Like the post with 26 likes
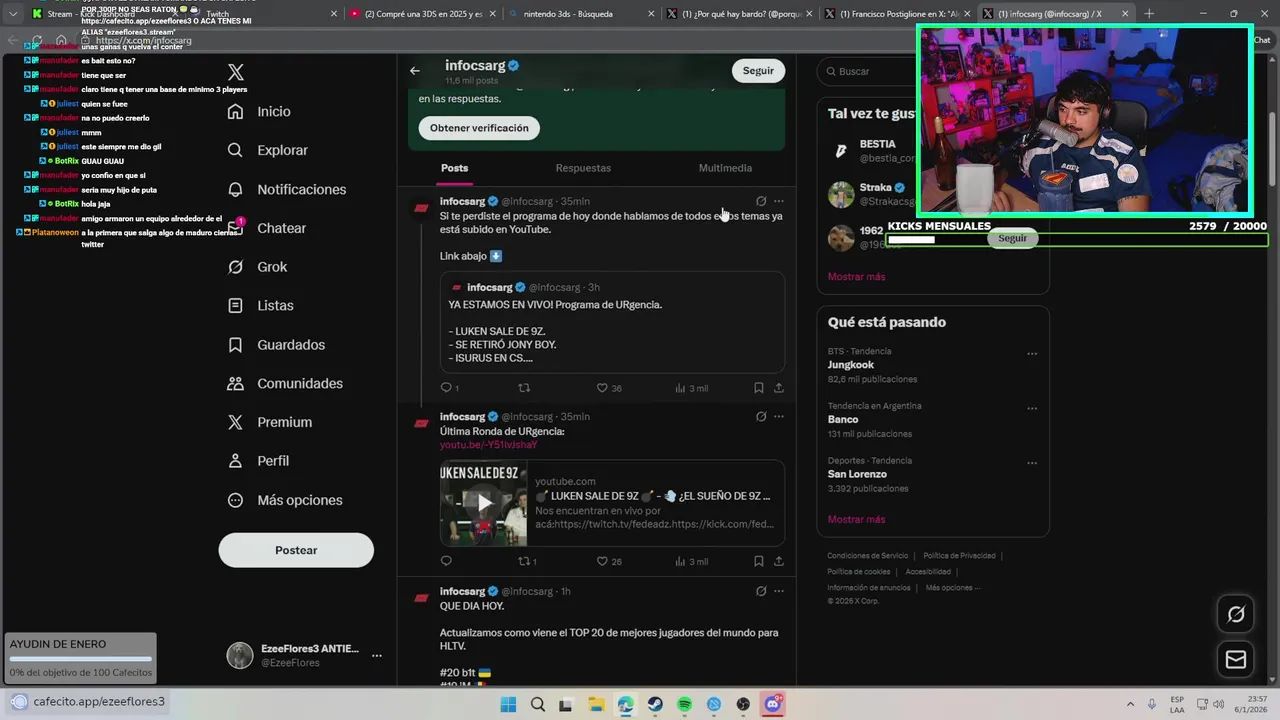The width and height of the screenshot is (1280, 720). click(x=608, y=561)
